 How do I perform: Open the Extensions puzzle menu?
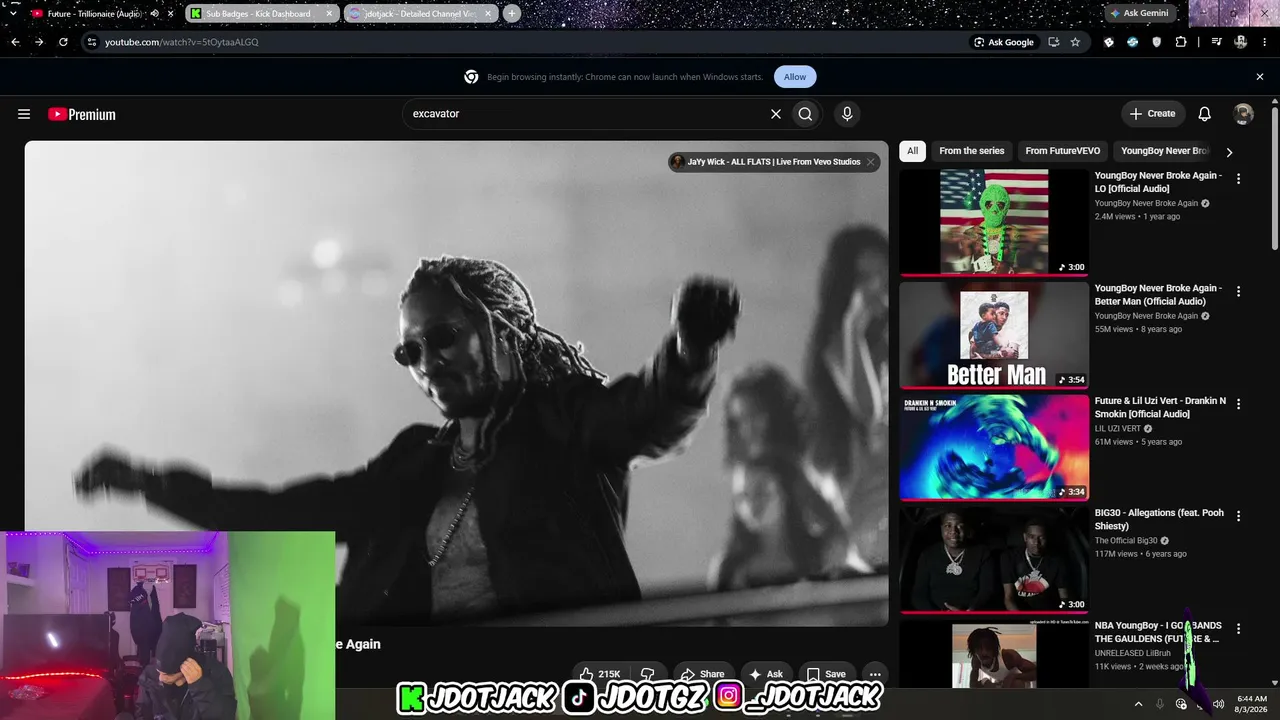(1181, 42)
